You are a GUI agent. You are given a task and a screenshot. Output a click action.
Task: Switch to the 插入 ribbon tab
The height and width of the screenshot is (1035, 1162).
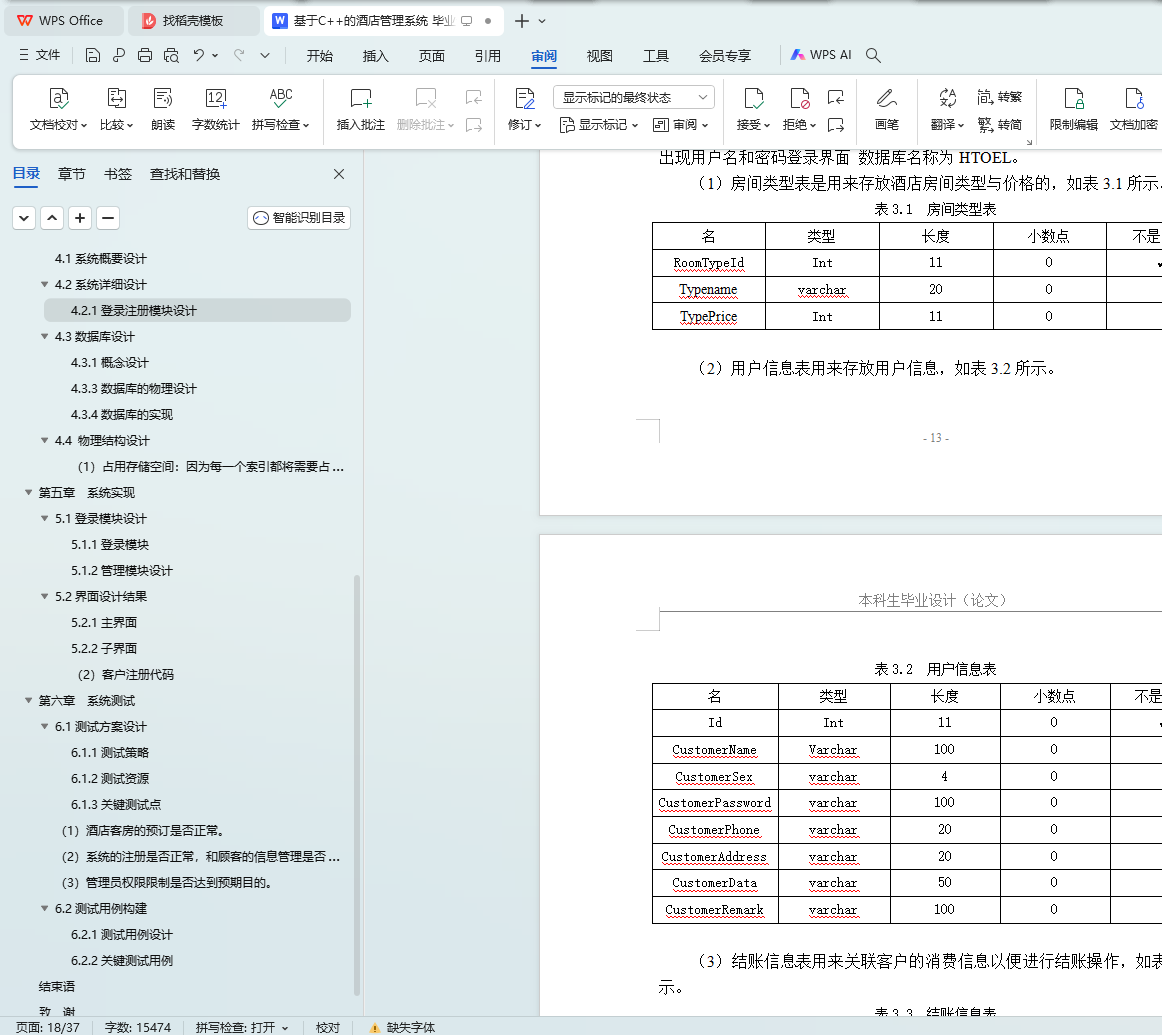pos(376,56)
